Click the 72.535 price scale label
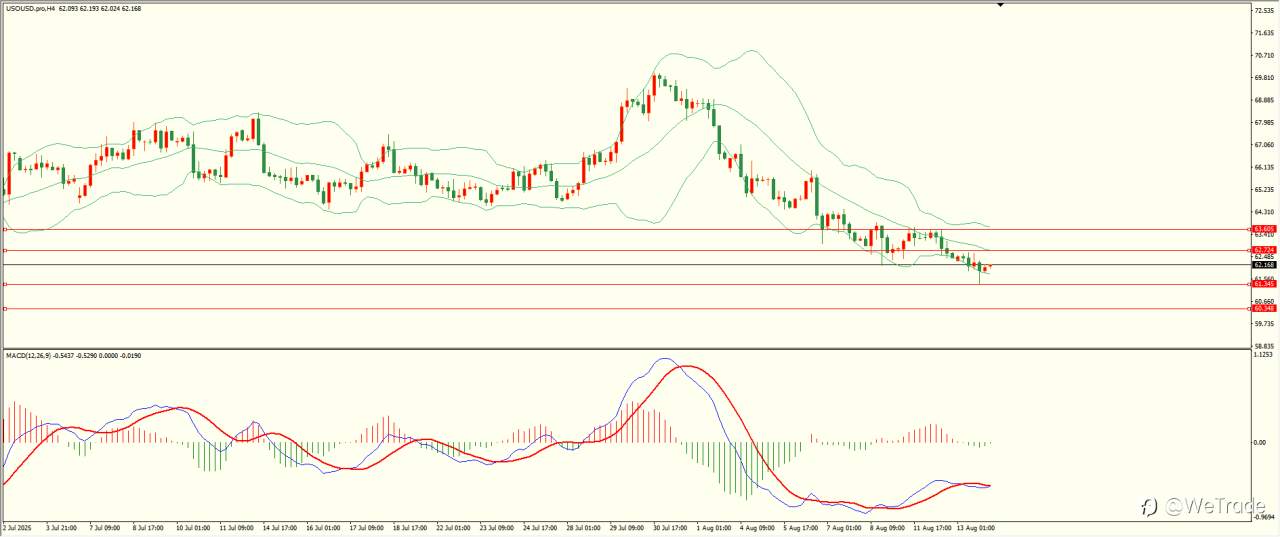Image resolution: width=1280 pixels, height=537 pixels. click(1264, 10)
